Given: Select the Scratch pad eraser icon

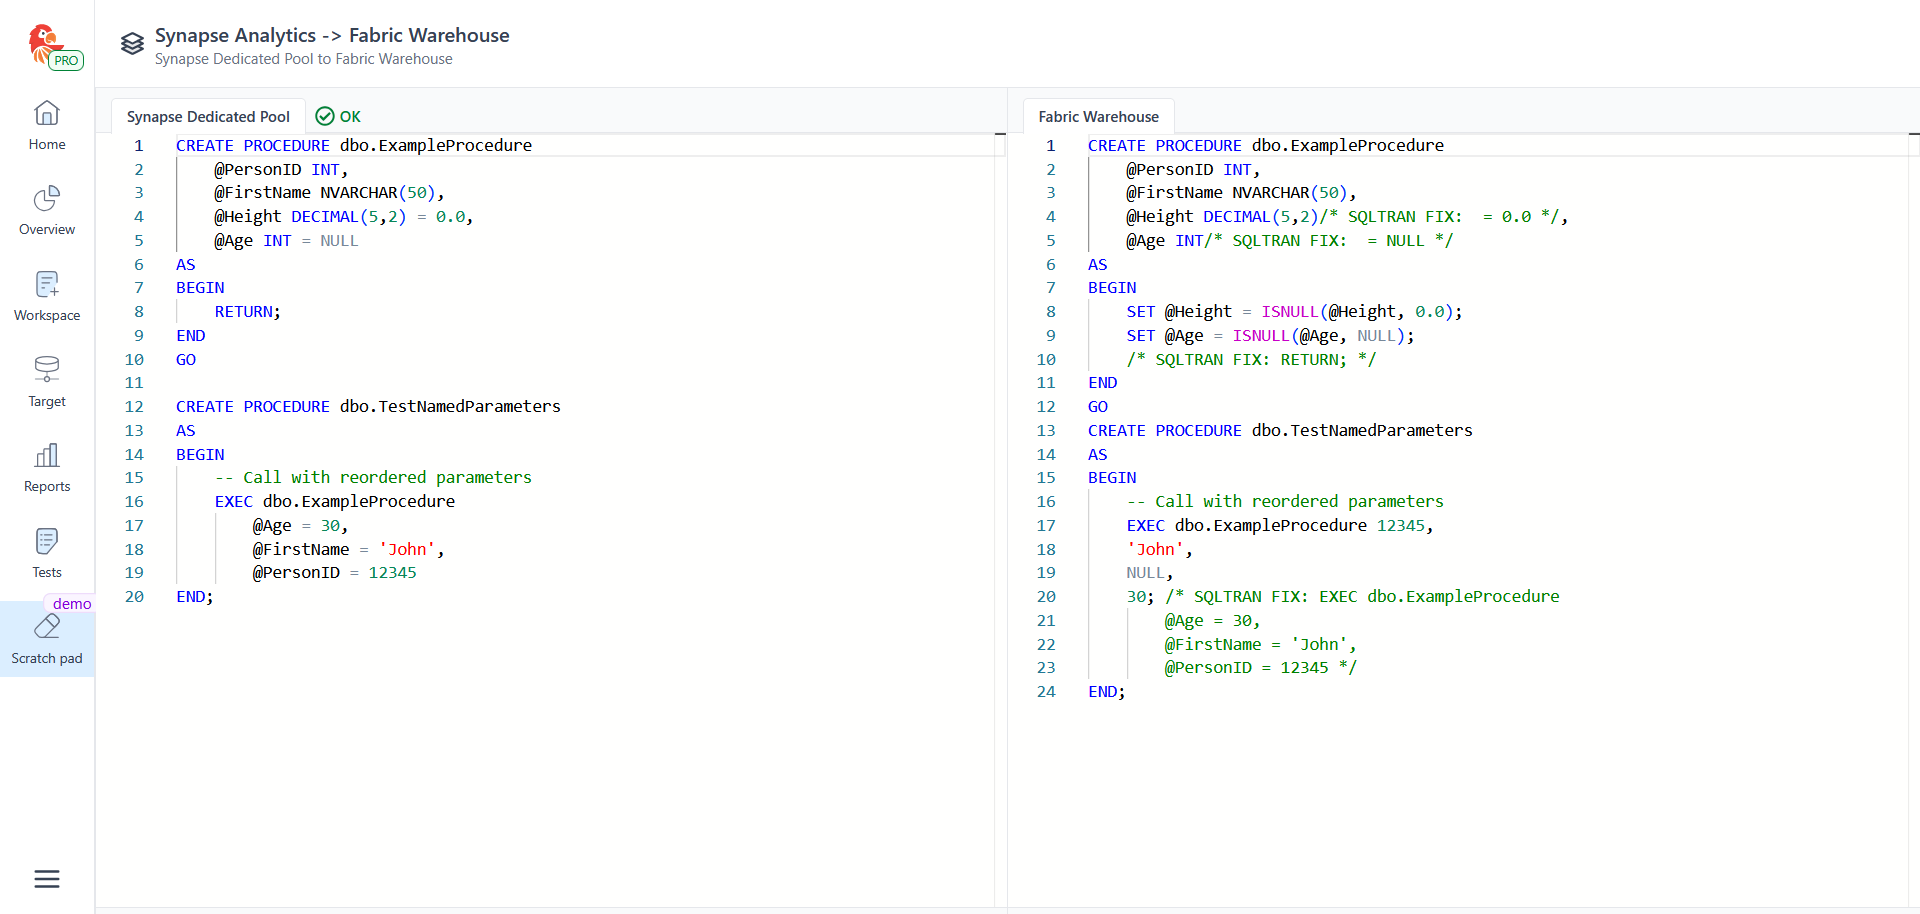Looking at the screenshot, I should (47, 628).
